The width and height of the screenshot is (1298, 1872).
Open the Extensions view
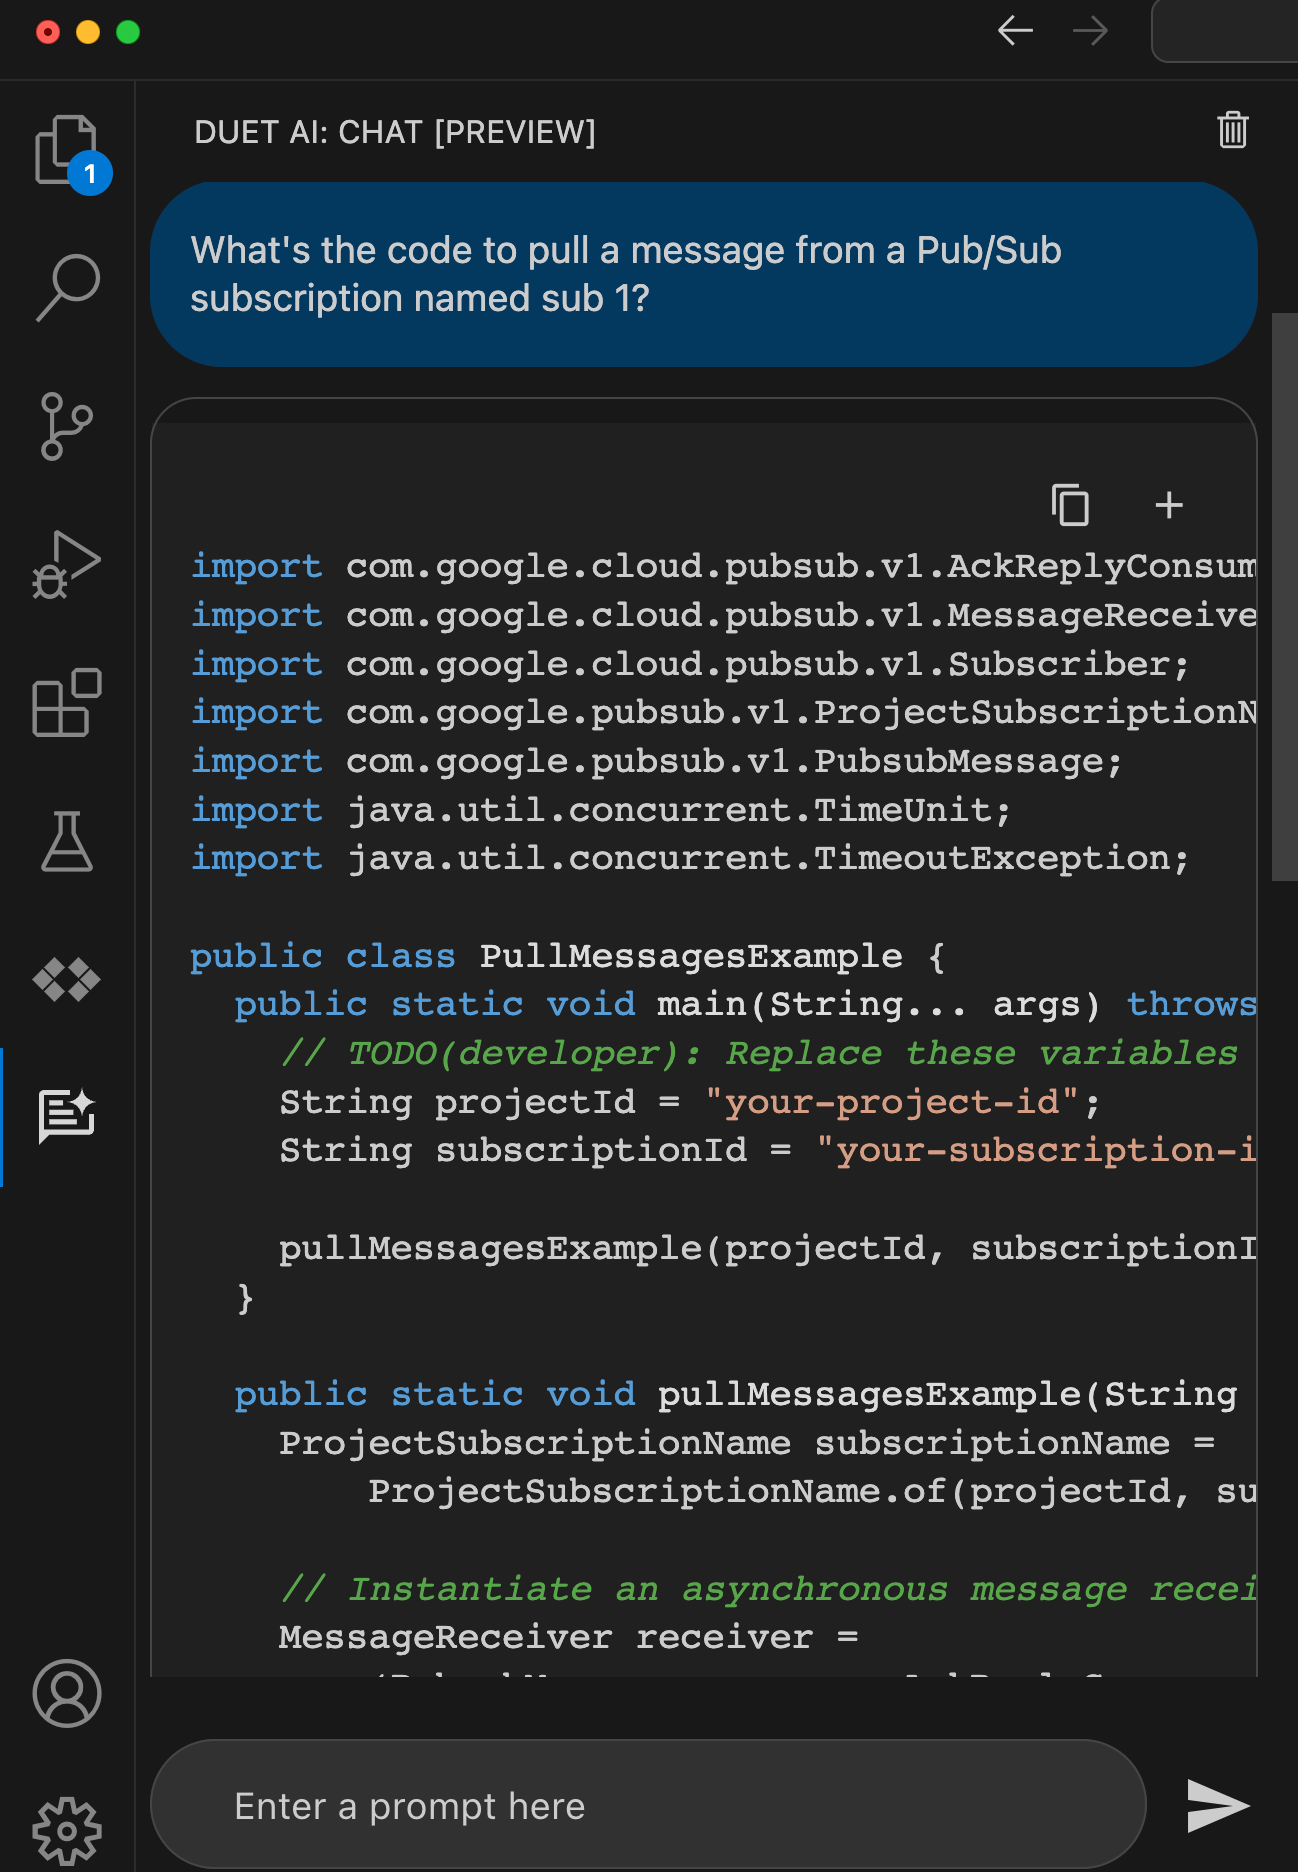67,703
